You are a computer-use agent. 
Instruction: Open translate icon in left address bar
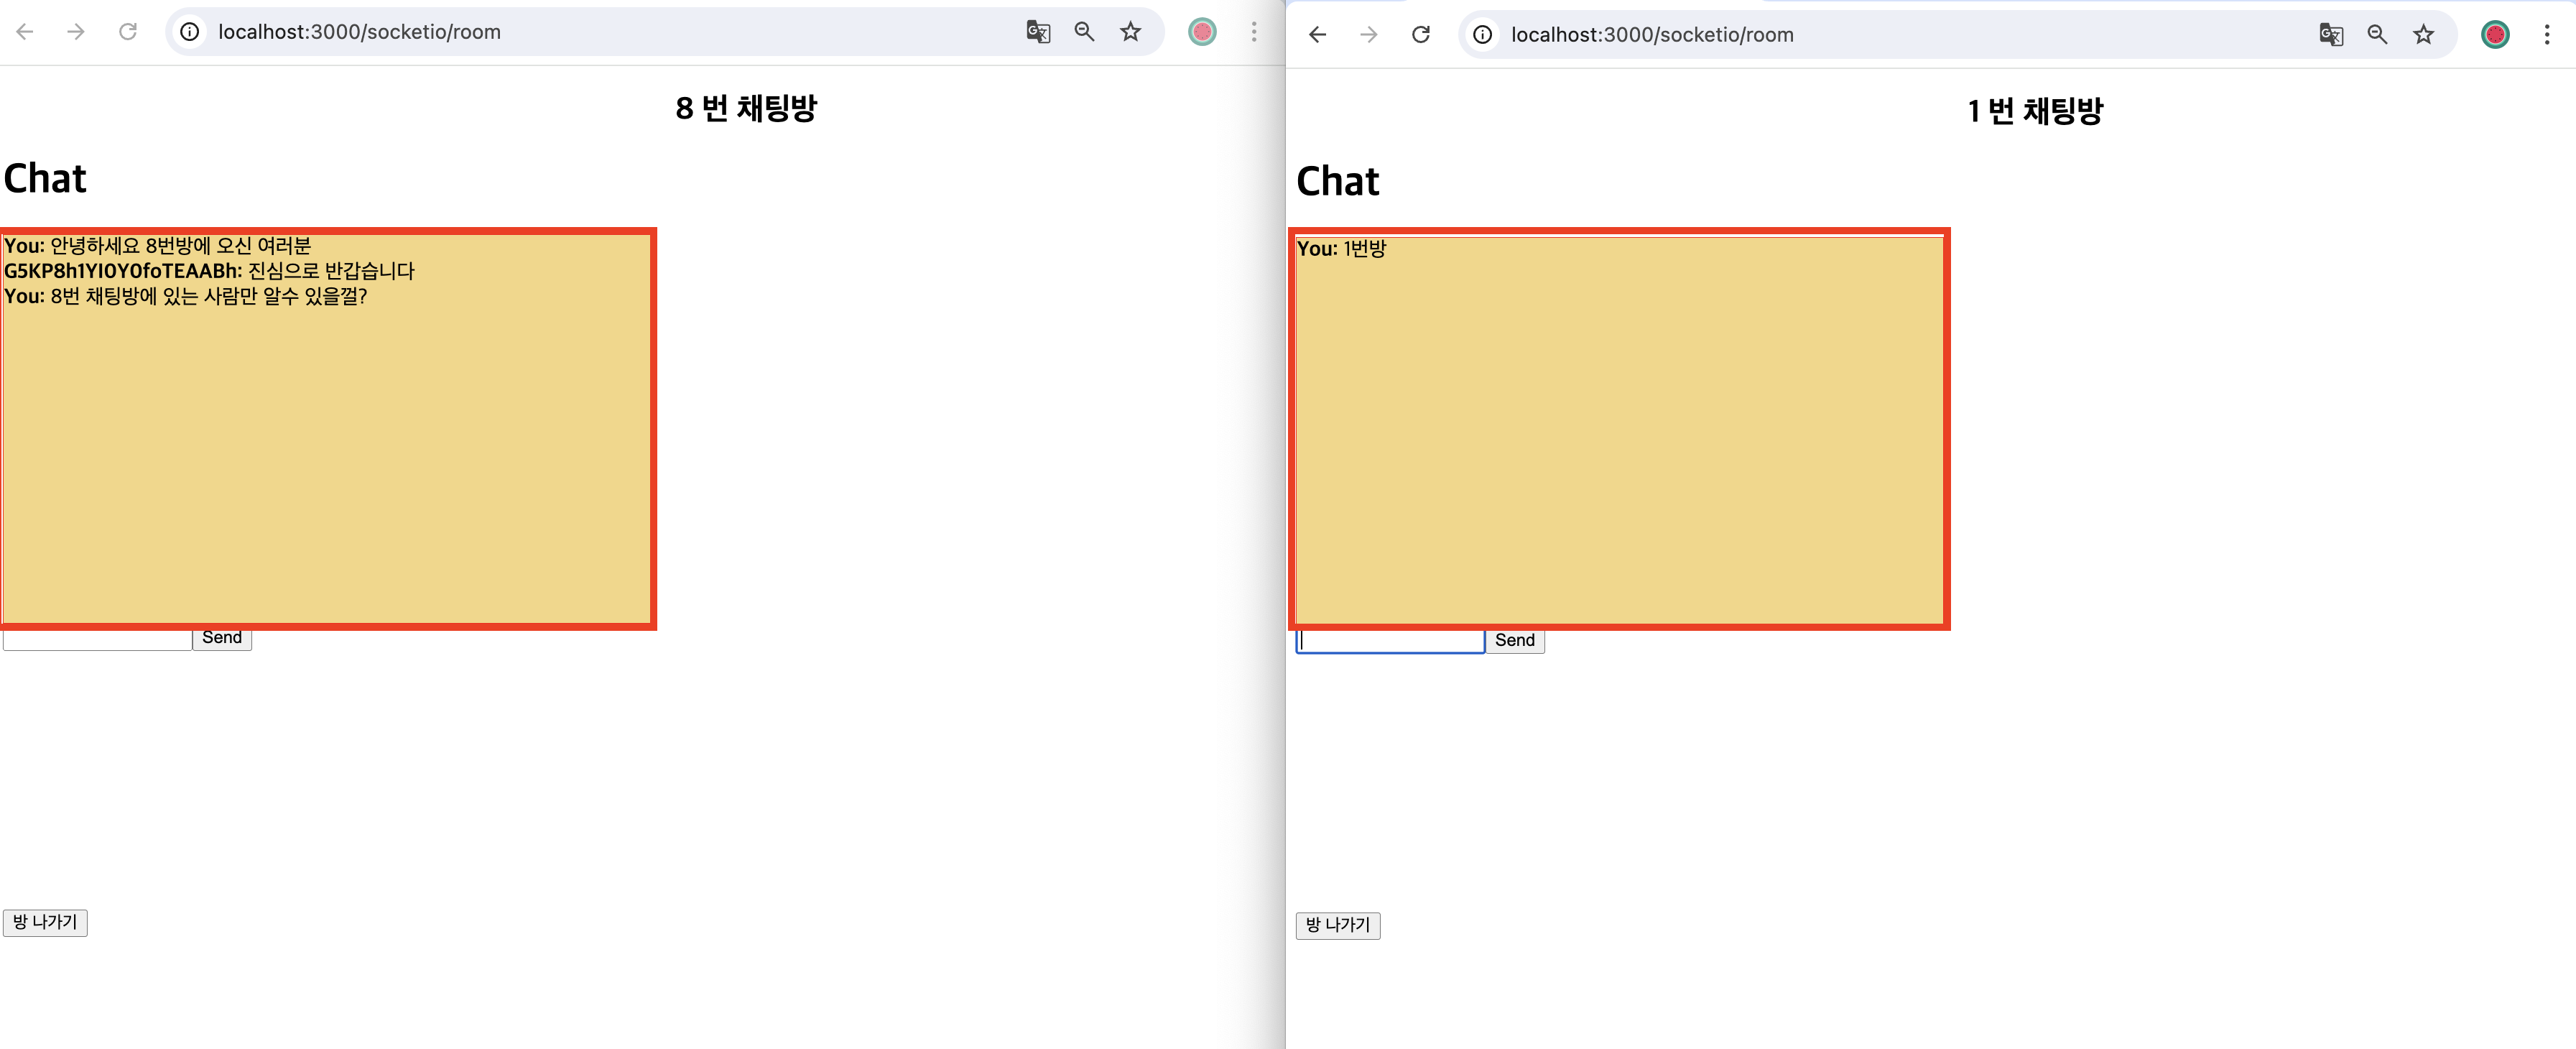pos(1038,32)
